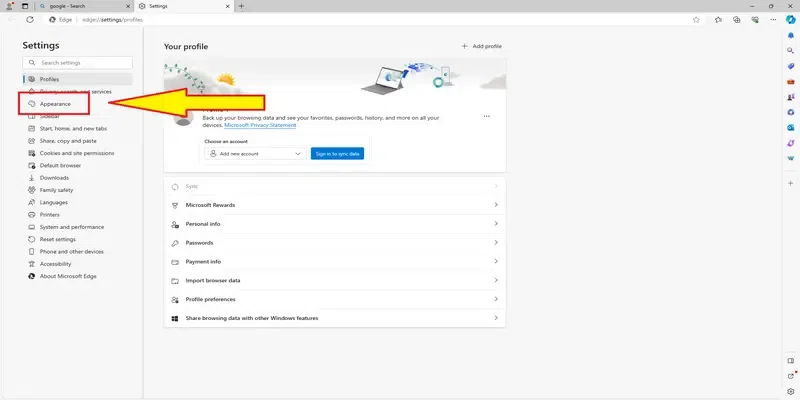Open the Shopping tag sidebar icon

coord(791,66)
